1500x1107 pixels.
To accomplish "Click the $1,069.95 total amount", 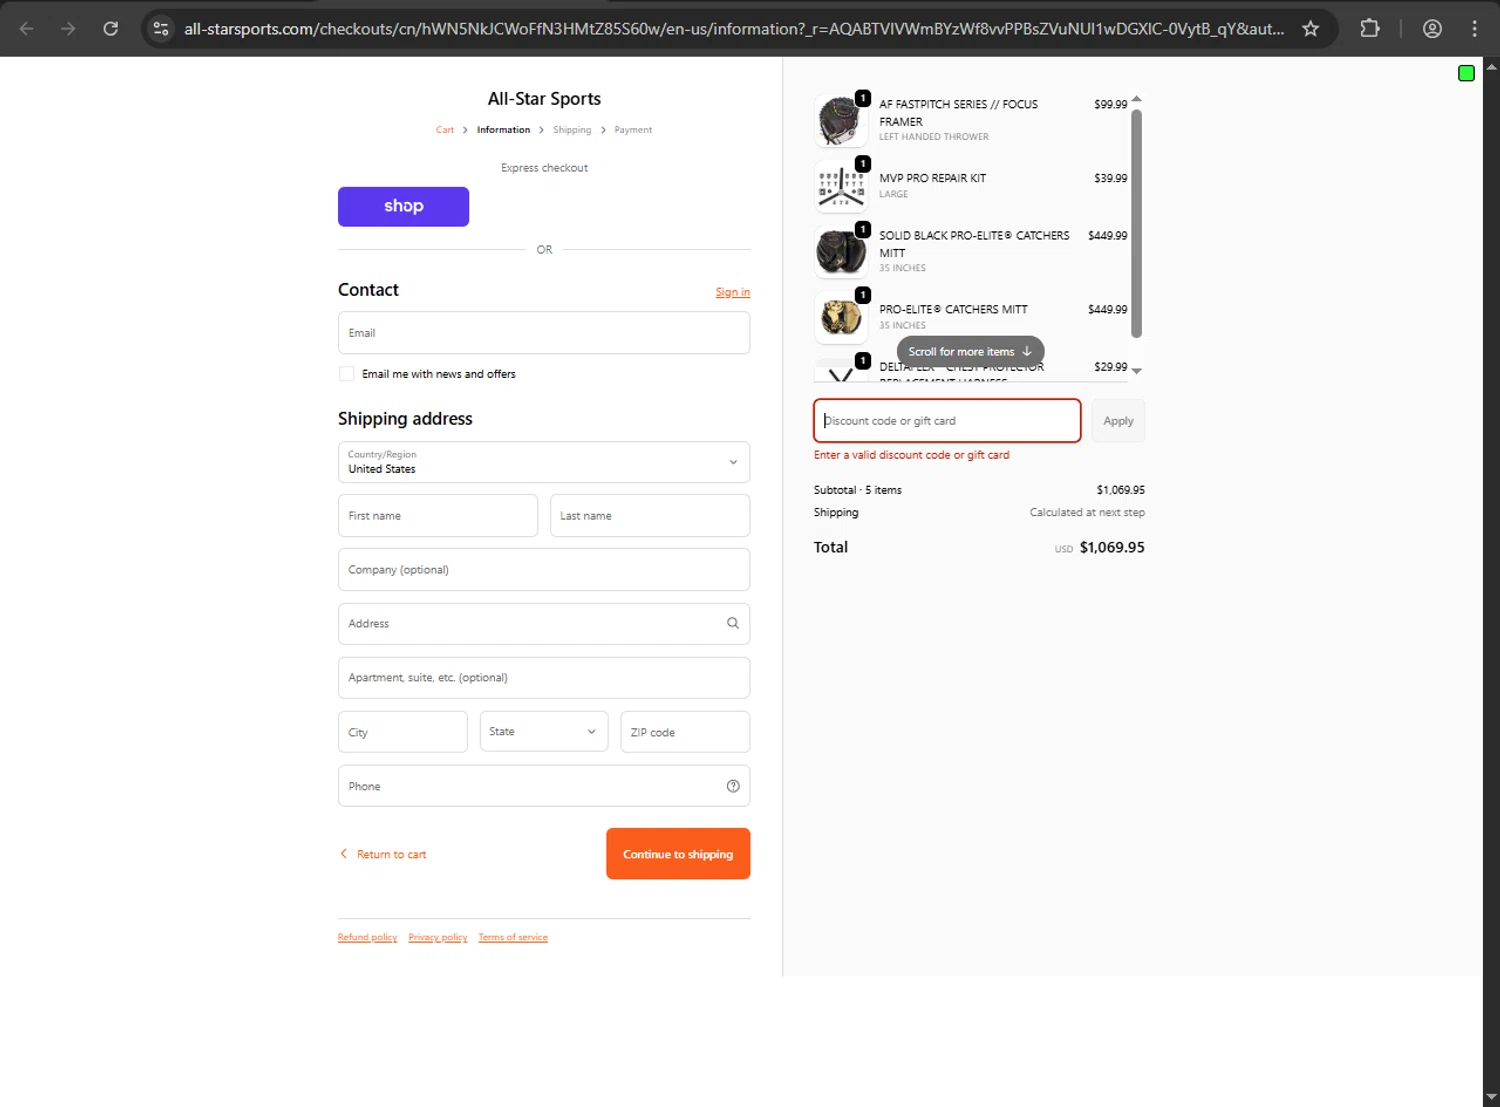I will pyautogui.click(x=1112, y=547).
